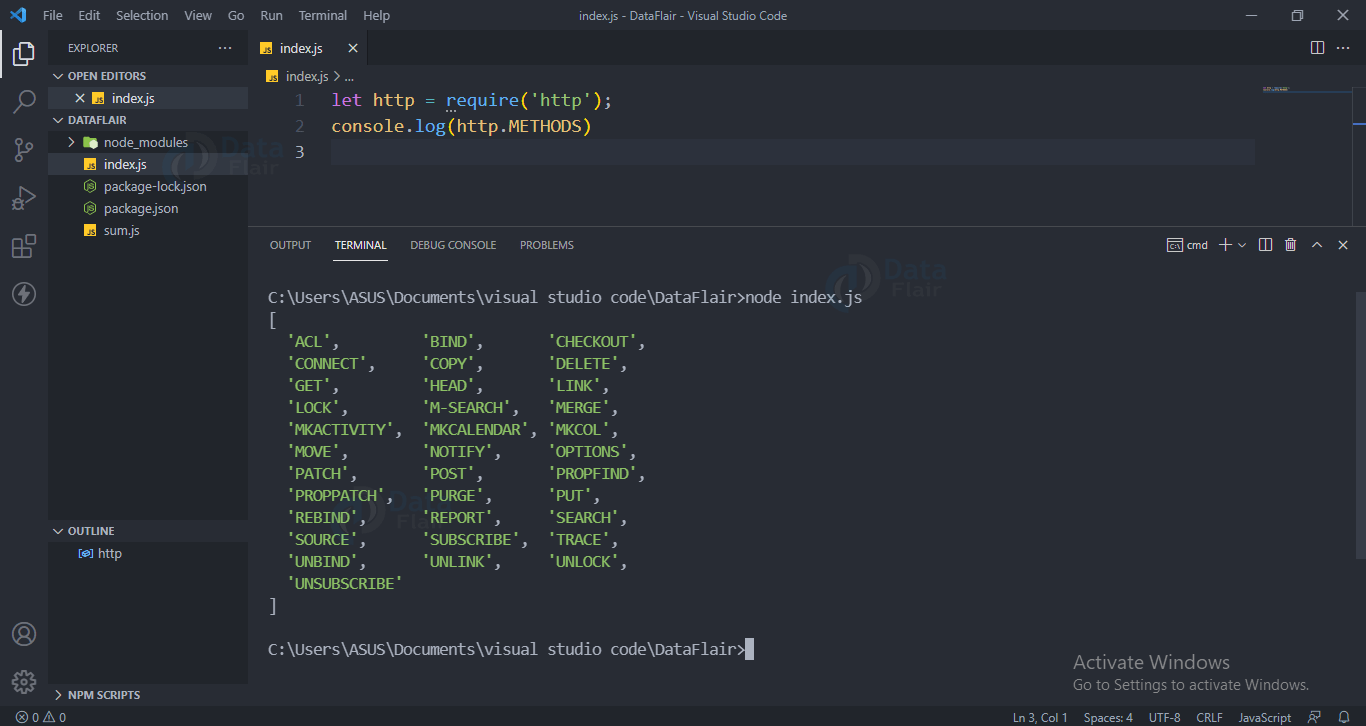Open the Run and Debug view
Screen dimensions: 1366x726
click(24, 197)
